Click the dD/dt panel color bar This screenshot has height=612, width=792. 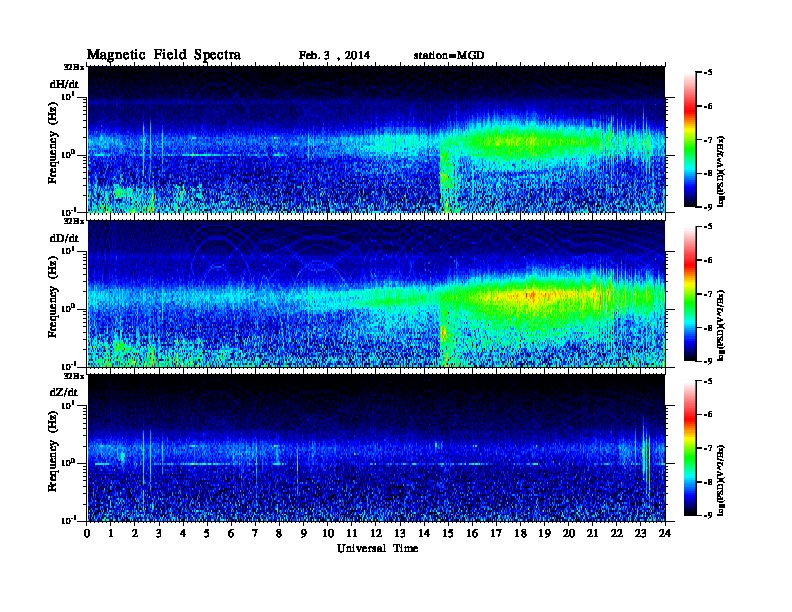coord(690,293)
